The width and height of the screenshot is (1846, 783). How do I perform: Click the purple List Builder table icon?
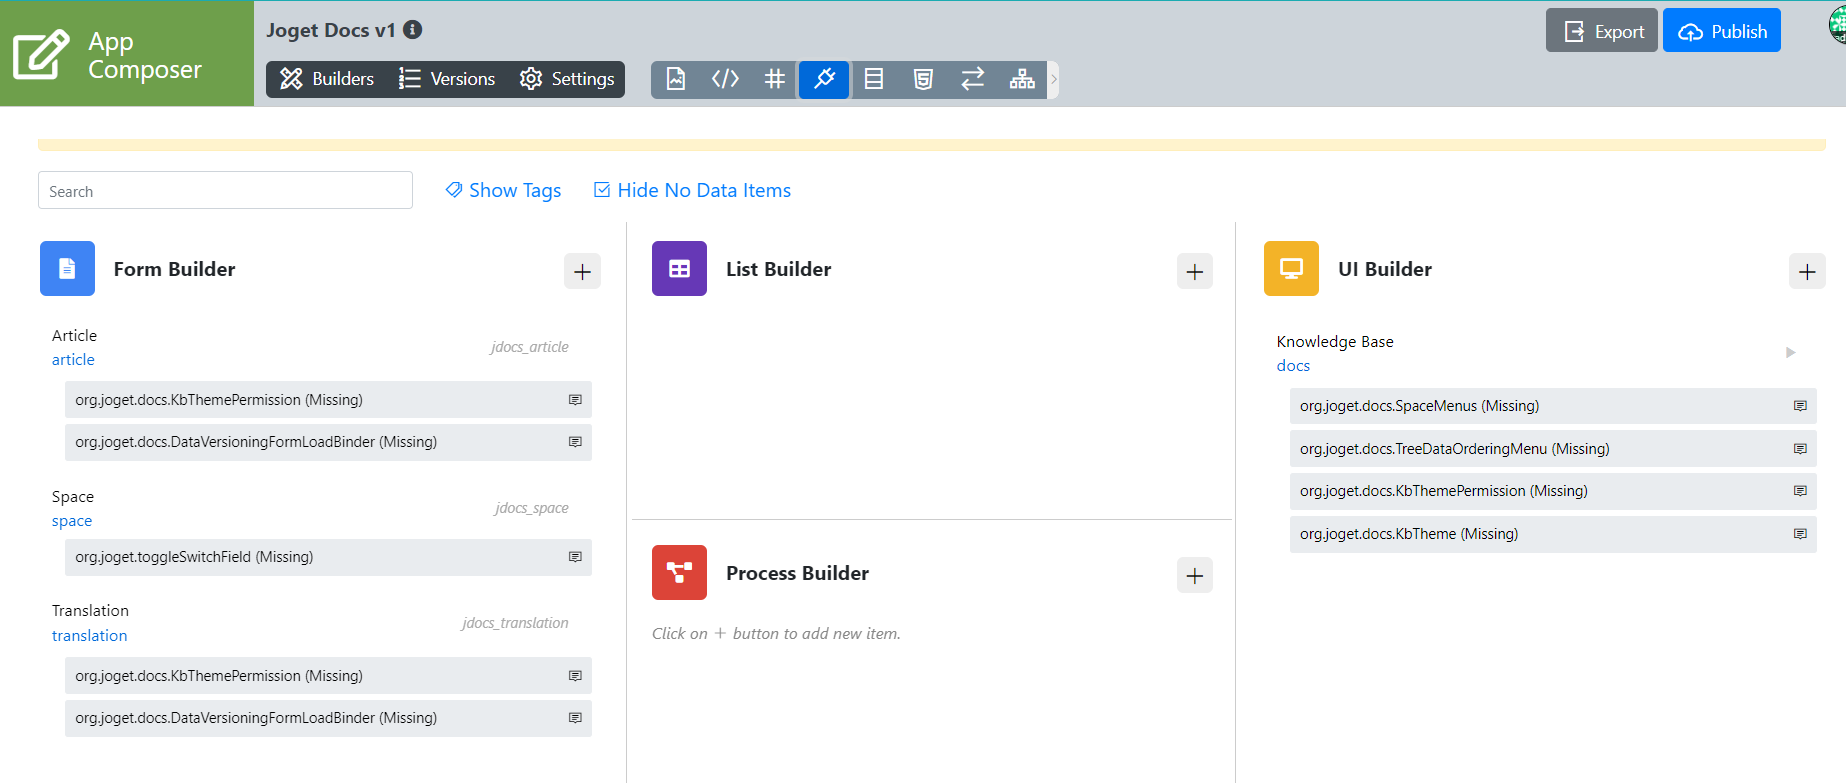679,268
